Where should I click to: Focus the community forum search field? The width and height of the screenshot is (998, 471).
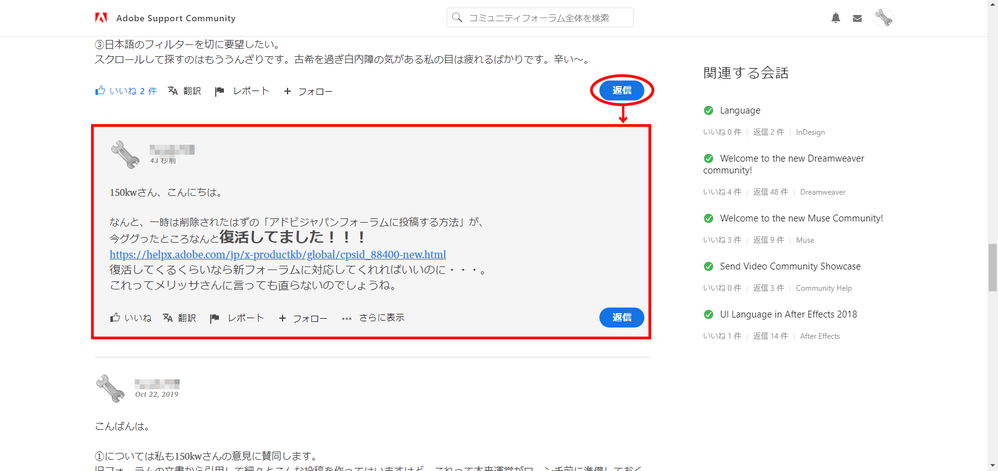(540, 18)
